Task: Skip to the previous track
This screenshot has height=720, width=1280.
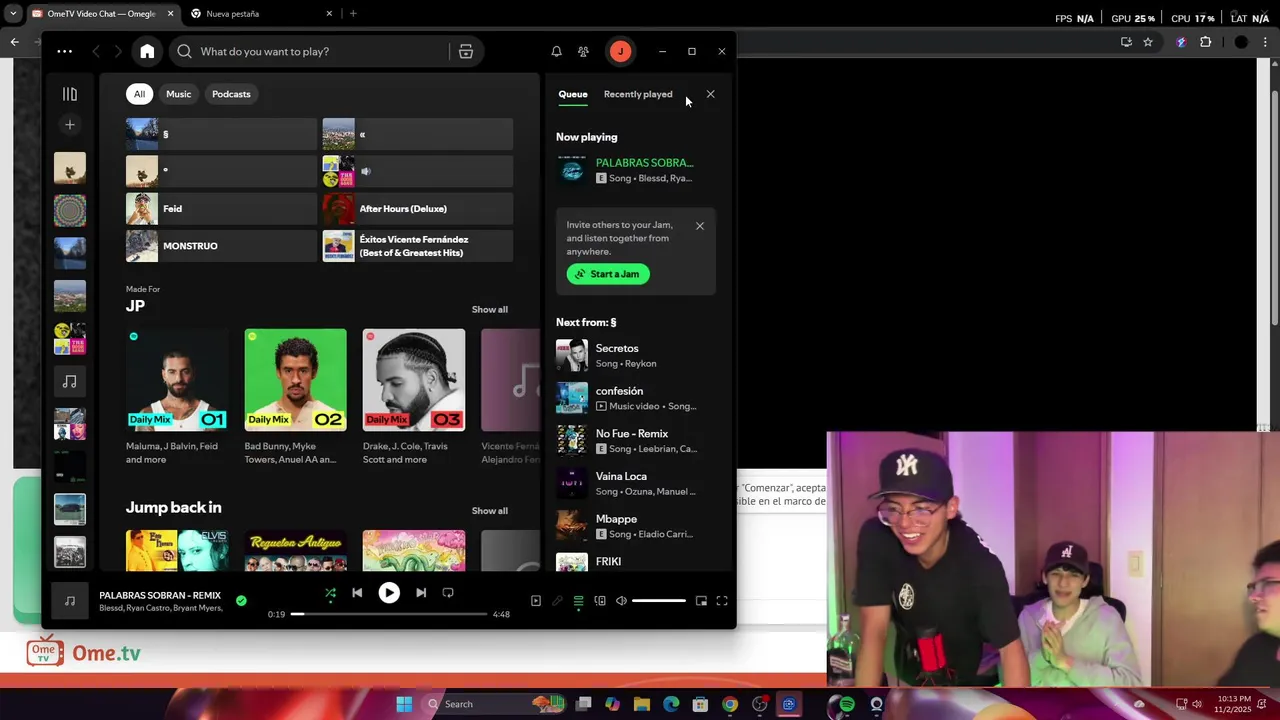Action: pos(357,593)
